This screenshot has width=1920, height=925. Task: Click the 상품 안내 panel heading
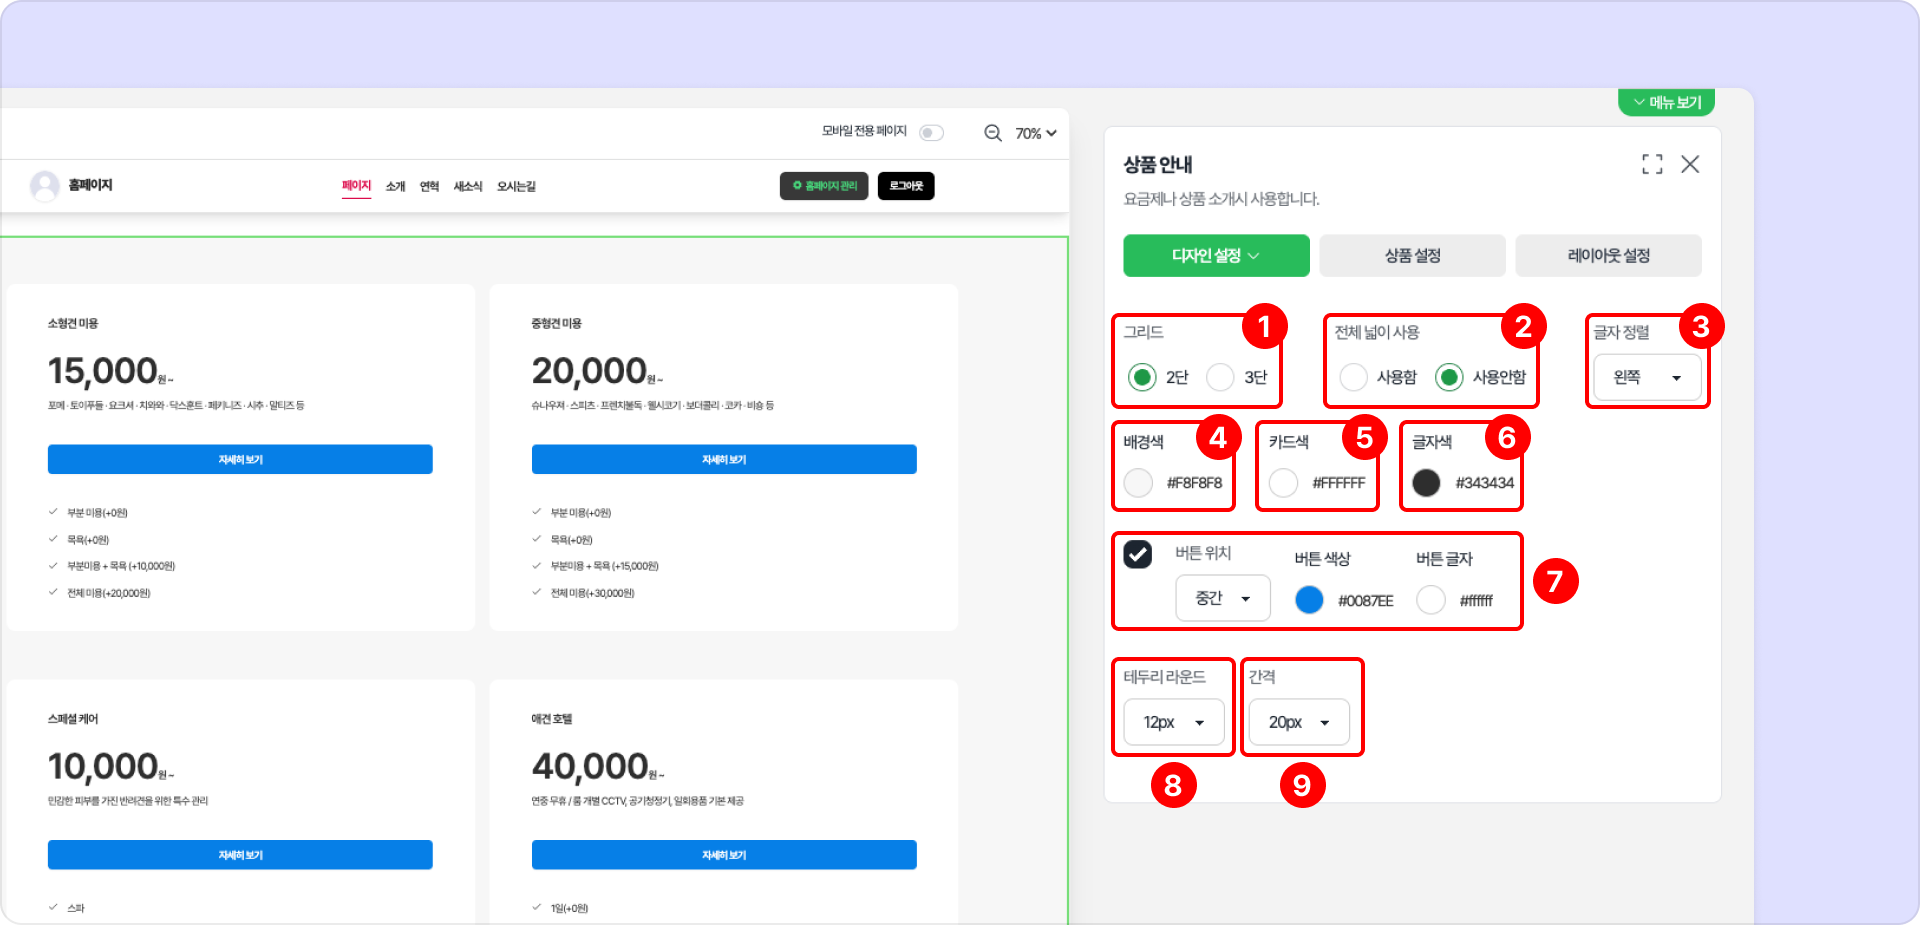(1158, 165)
